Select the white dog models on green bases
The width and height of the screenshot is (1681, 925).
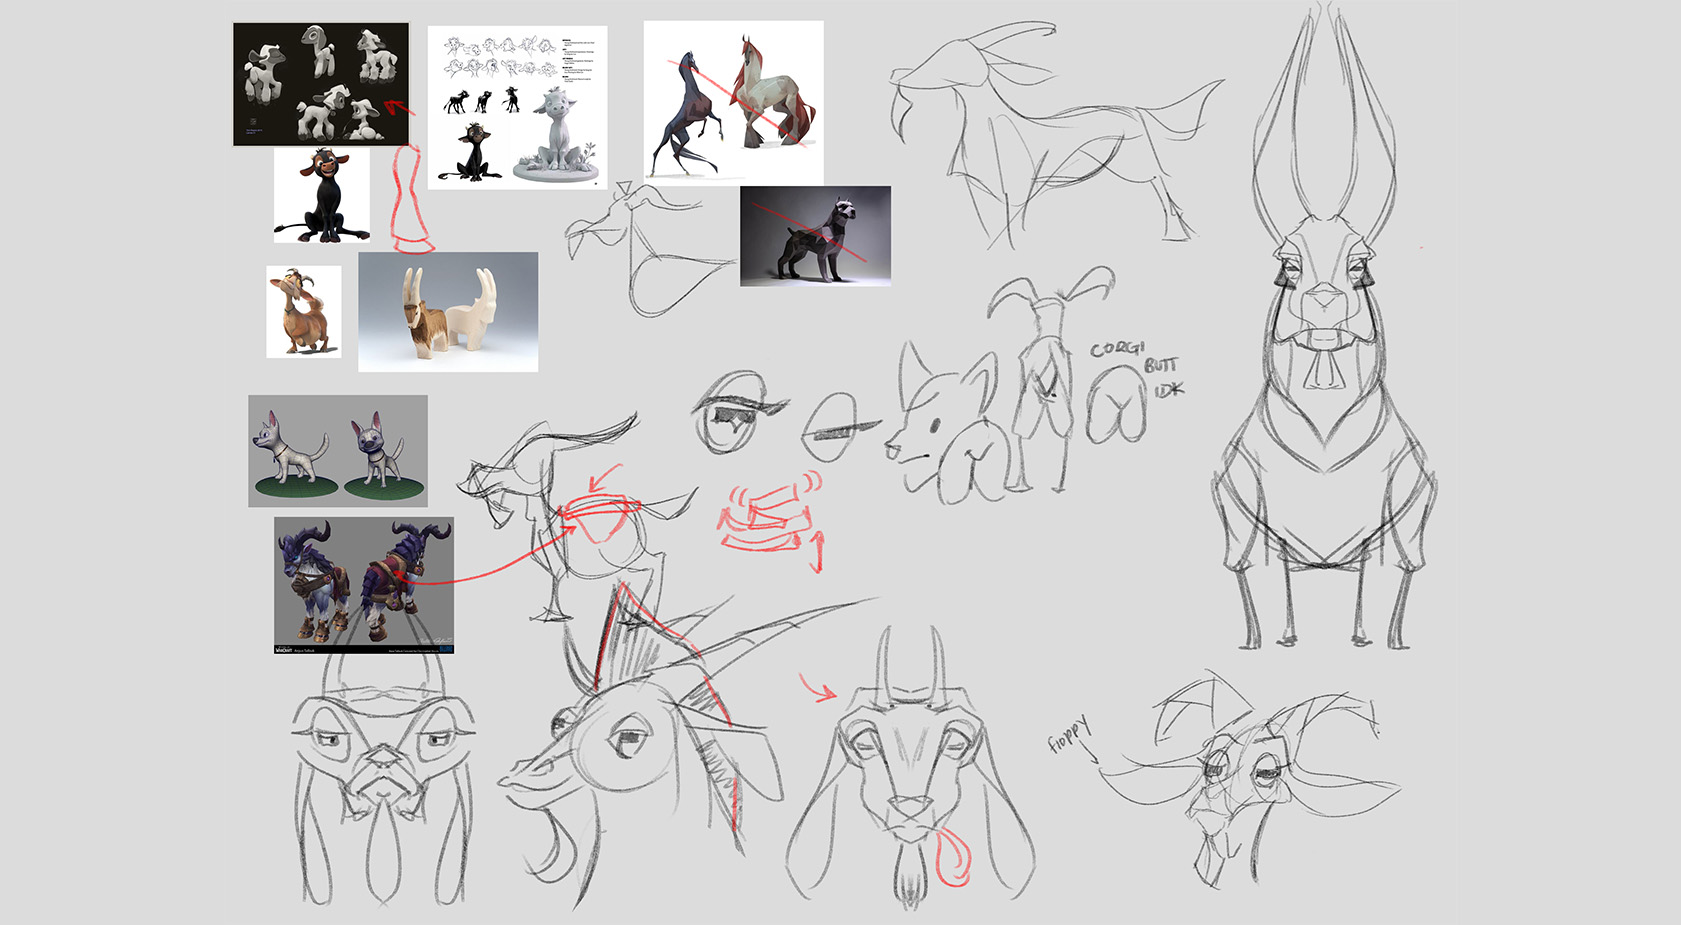click(338, 450)
